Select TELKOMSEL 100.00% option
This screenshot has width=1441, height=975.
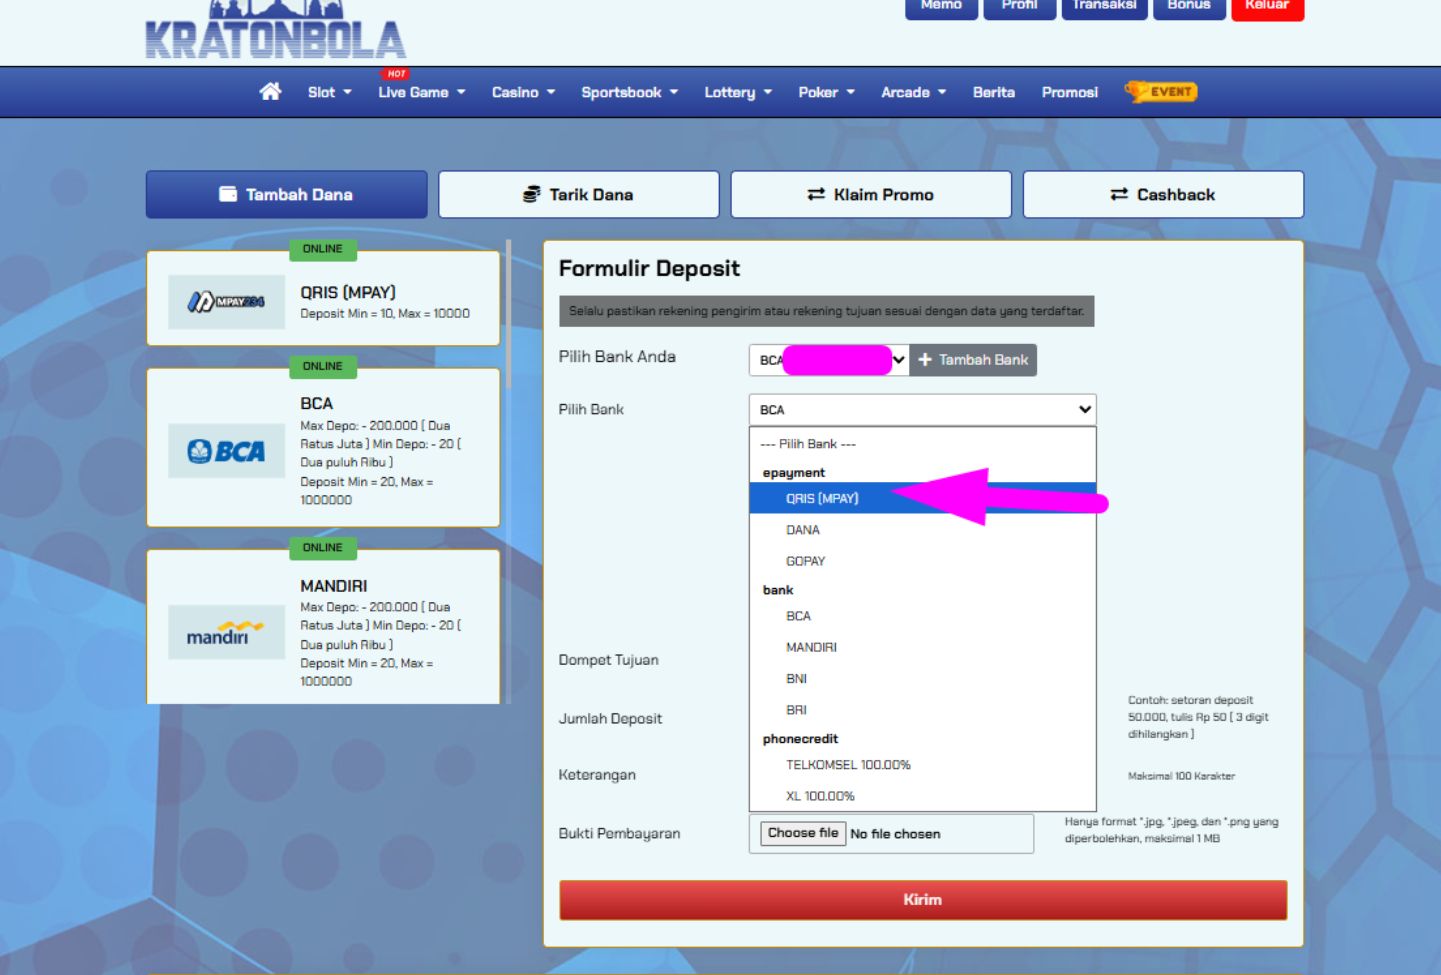click(x=922, y=765)
